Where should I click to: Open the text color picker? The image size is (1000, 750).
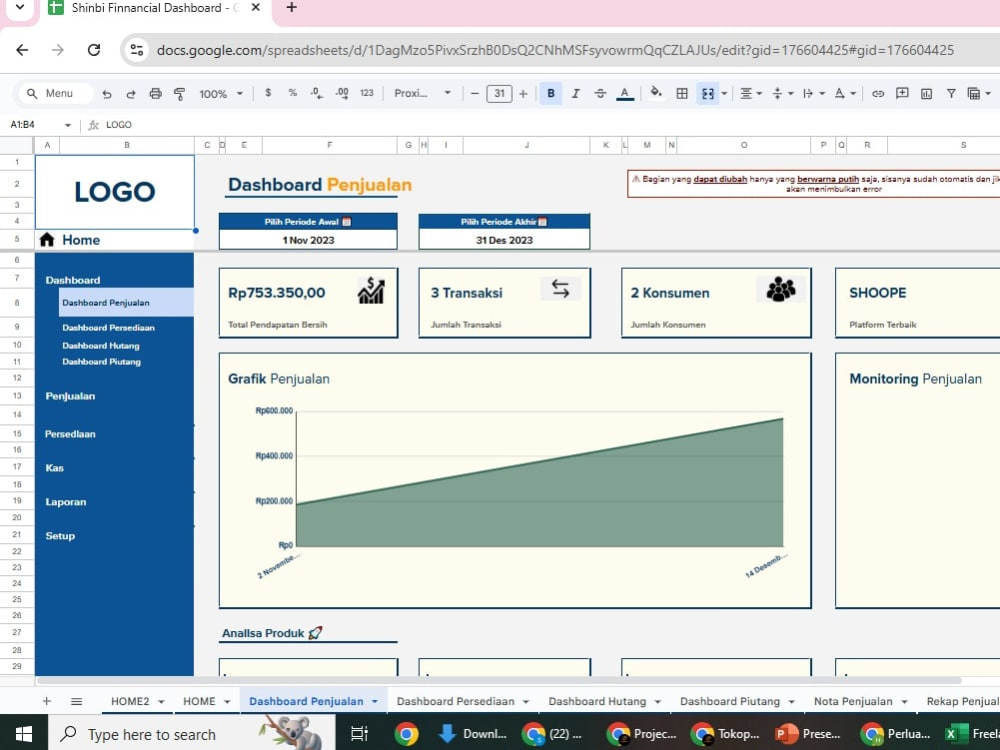[625, 94]
